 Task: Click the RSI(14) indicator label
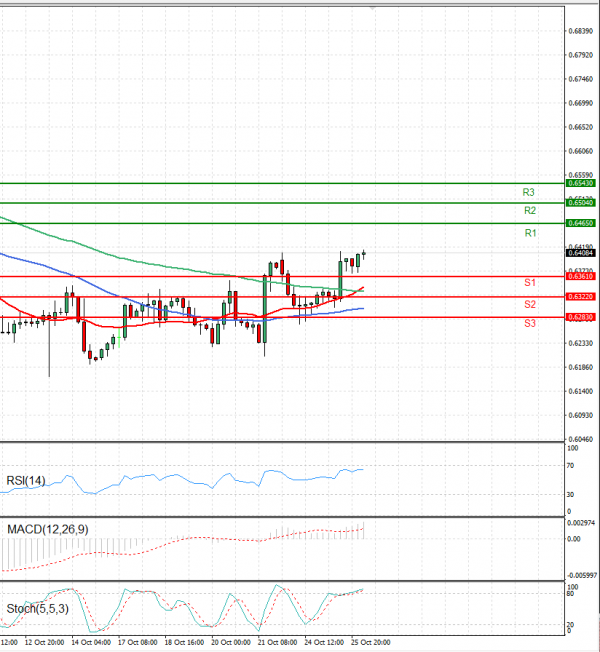point(27,480)
